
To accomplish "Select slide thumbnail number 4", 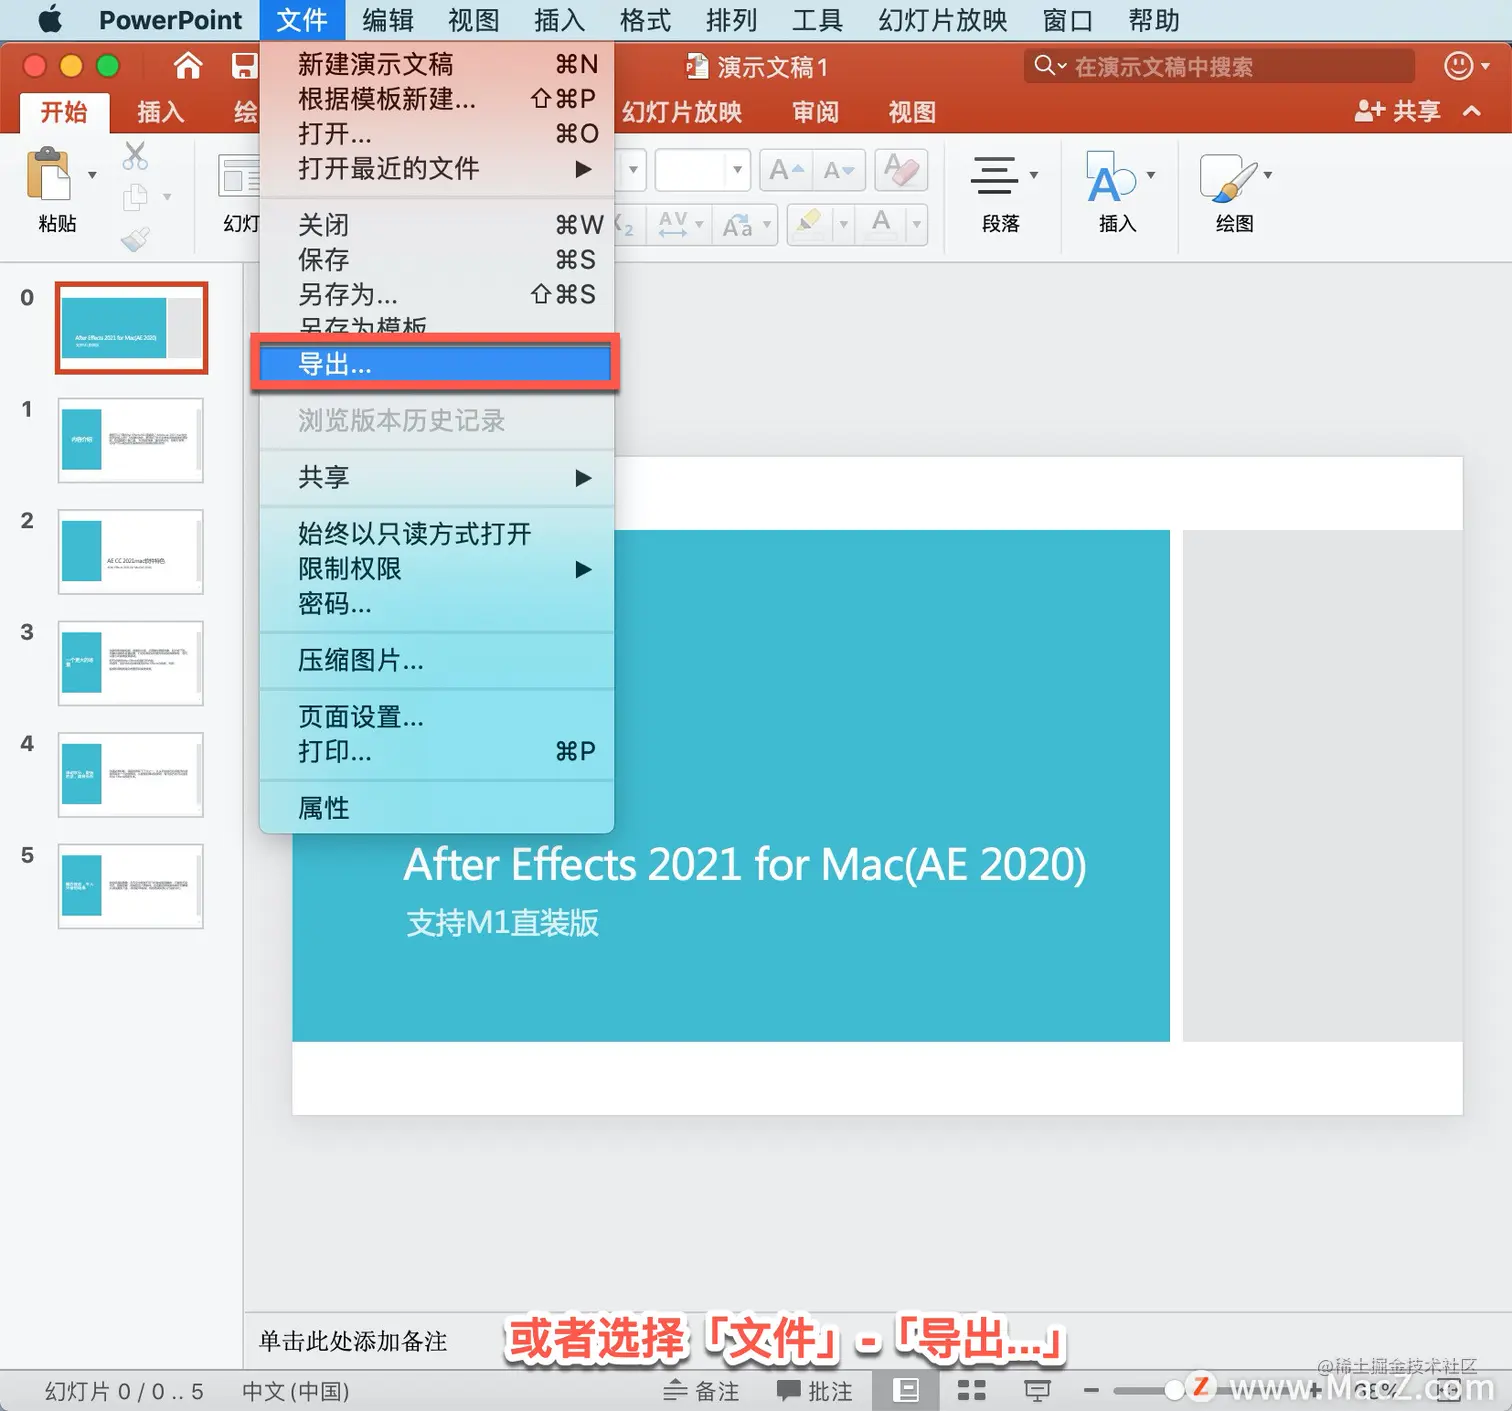I will click(131, 775).
